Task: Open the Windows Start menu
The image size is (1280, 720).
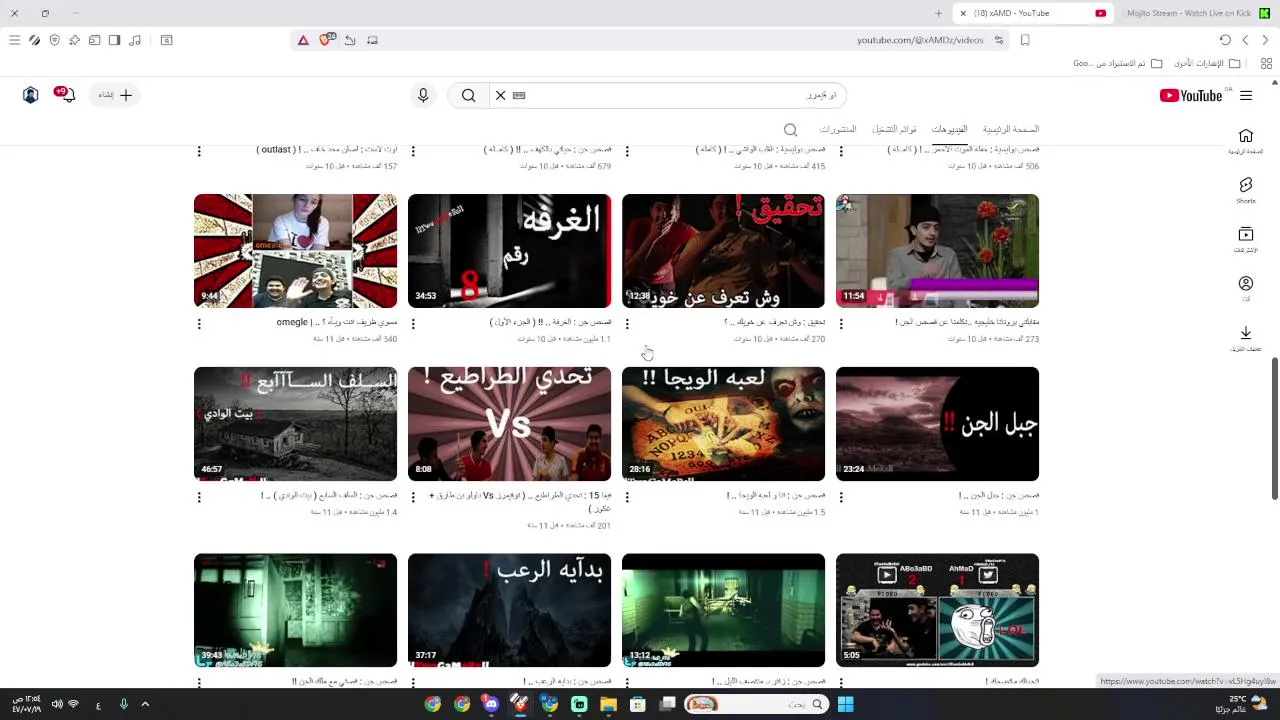Action: click(845, 704)
